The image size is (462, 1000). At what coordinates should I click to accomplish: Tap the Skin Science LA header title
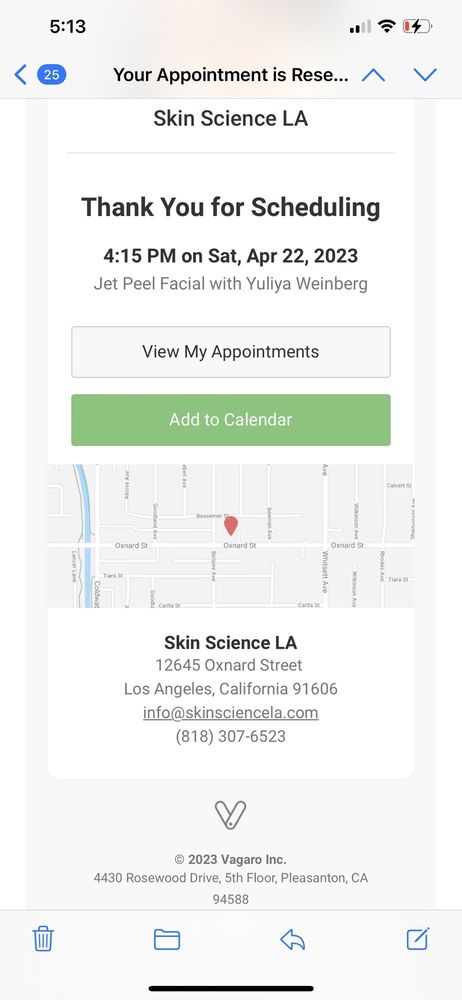coord(230,118)
